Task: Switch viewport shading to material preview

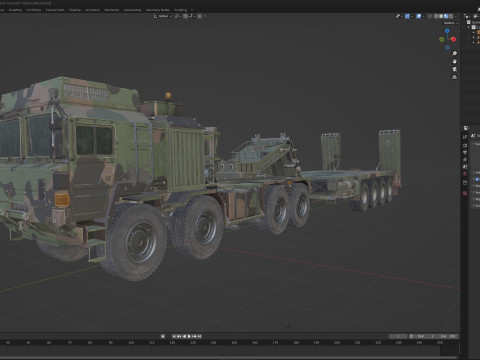Action: [x=446, y=16]
